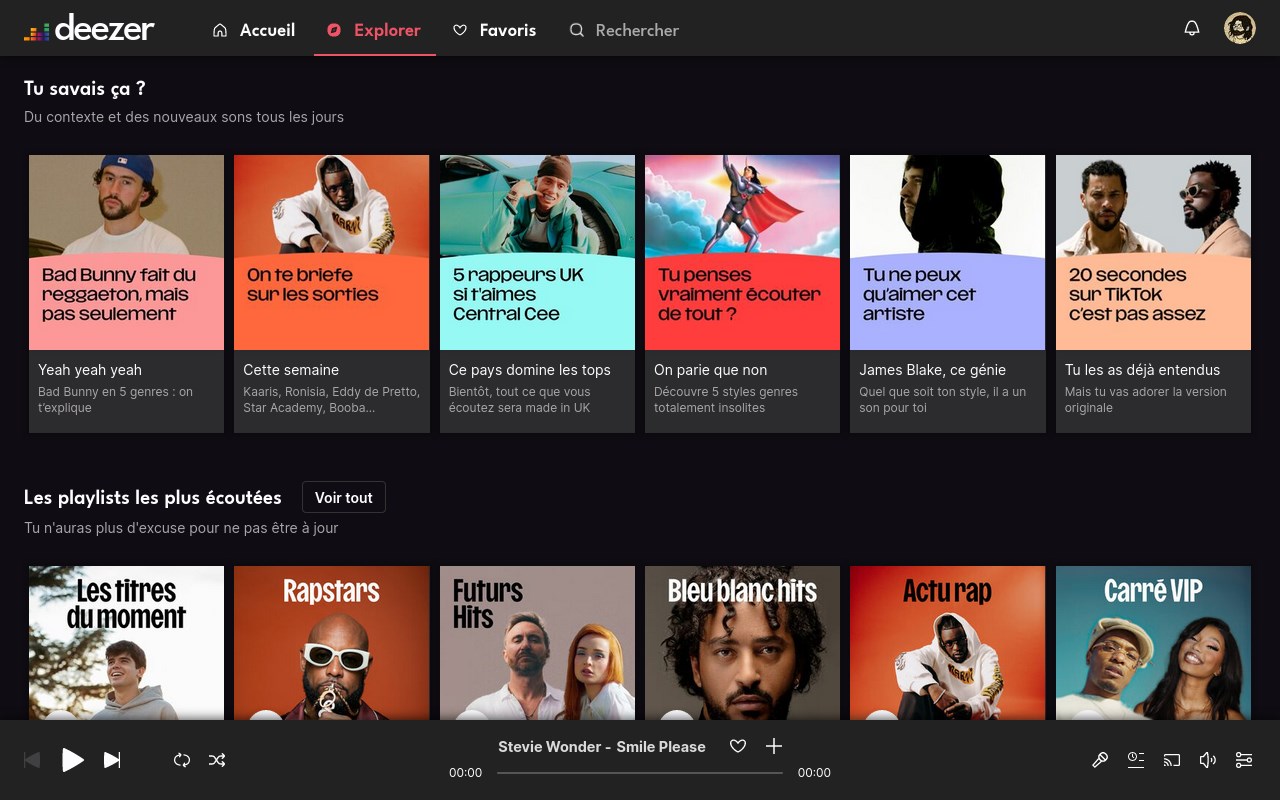Open the 20 secondes sur TikTok card

1153,252
